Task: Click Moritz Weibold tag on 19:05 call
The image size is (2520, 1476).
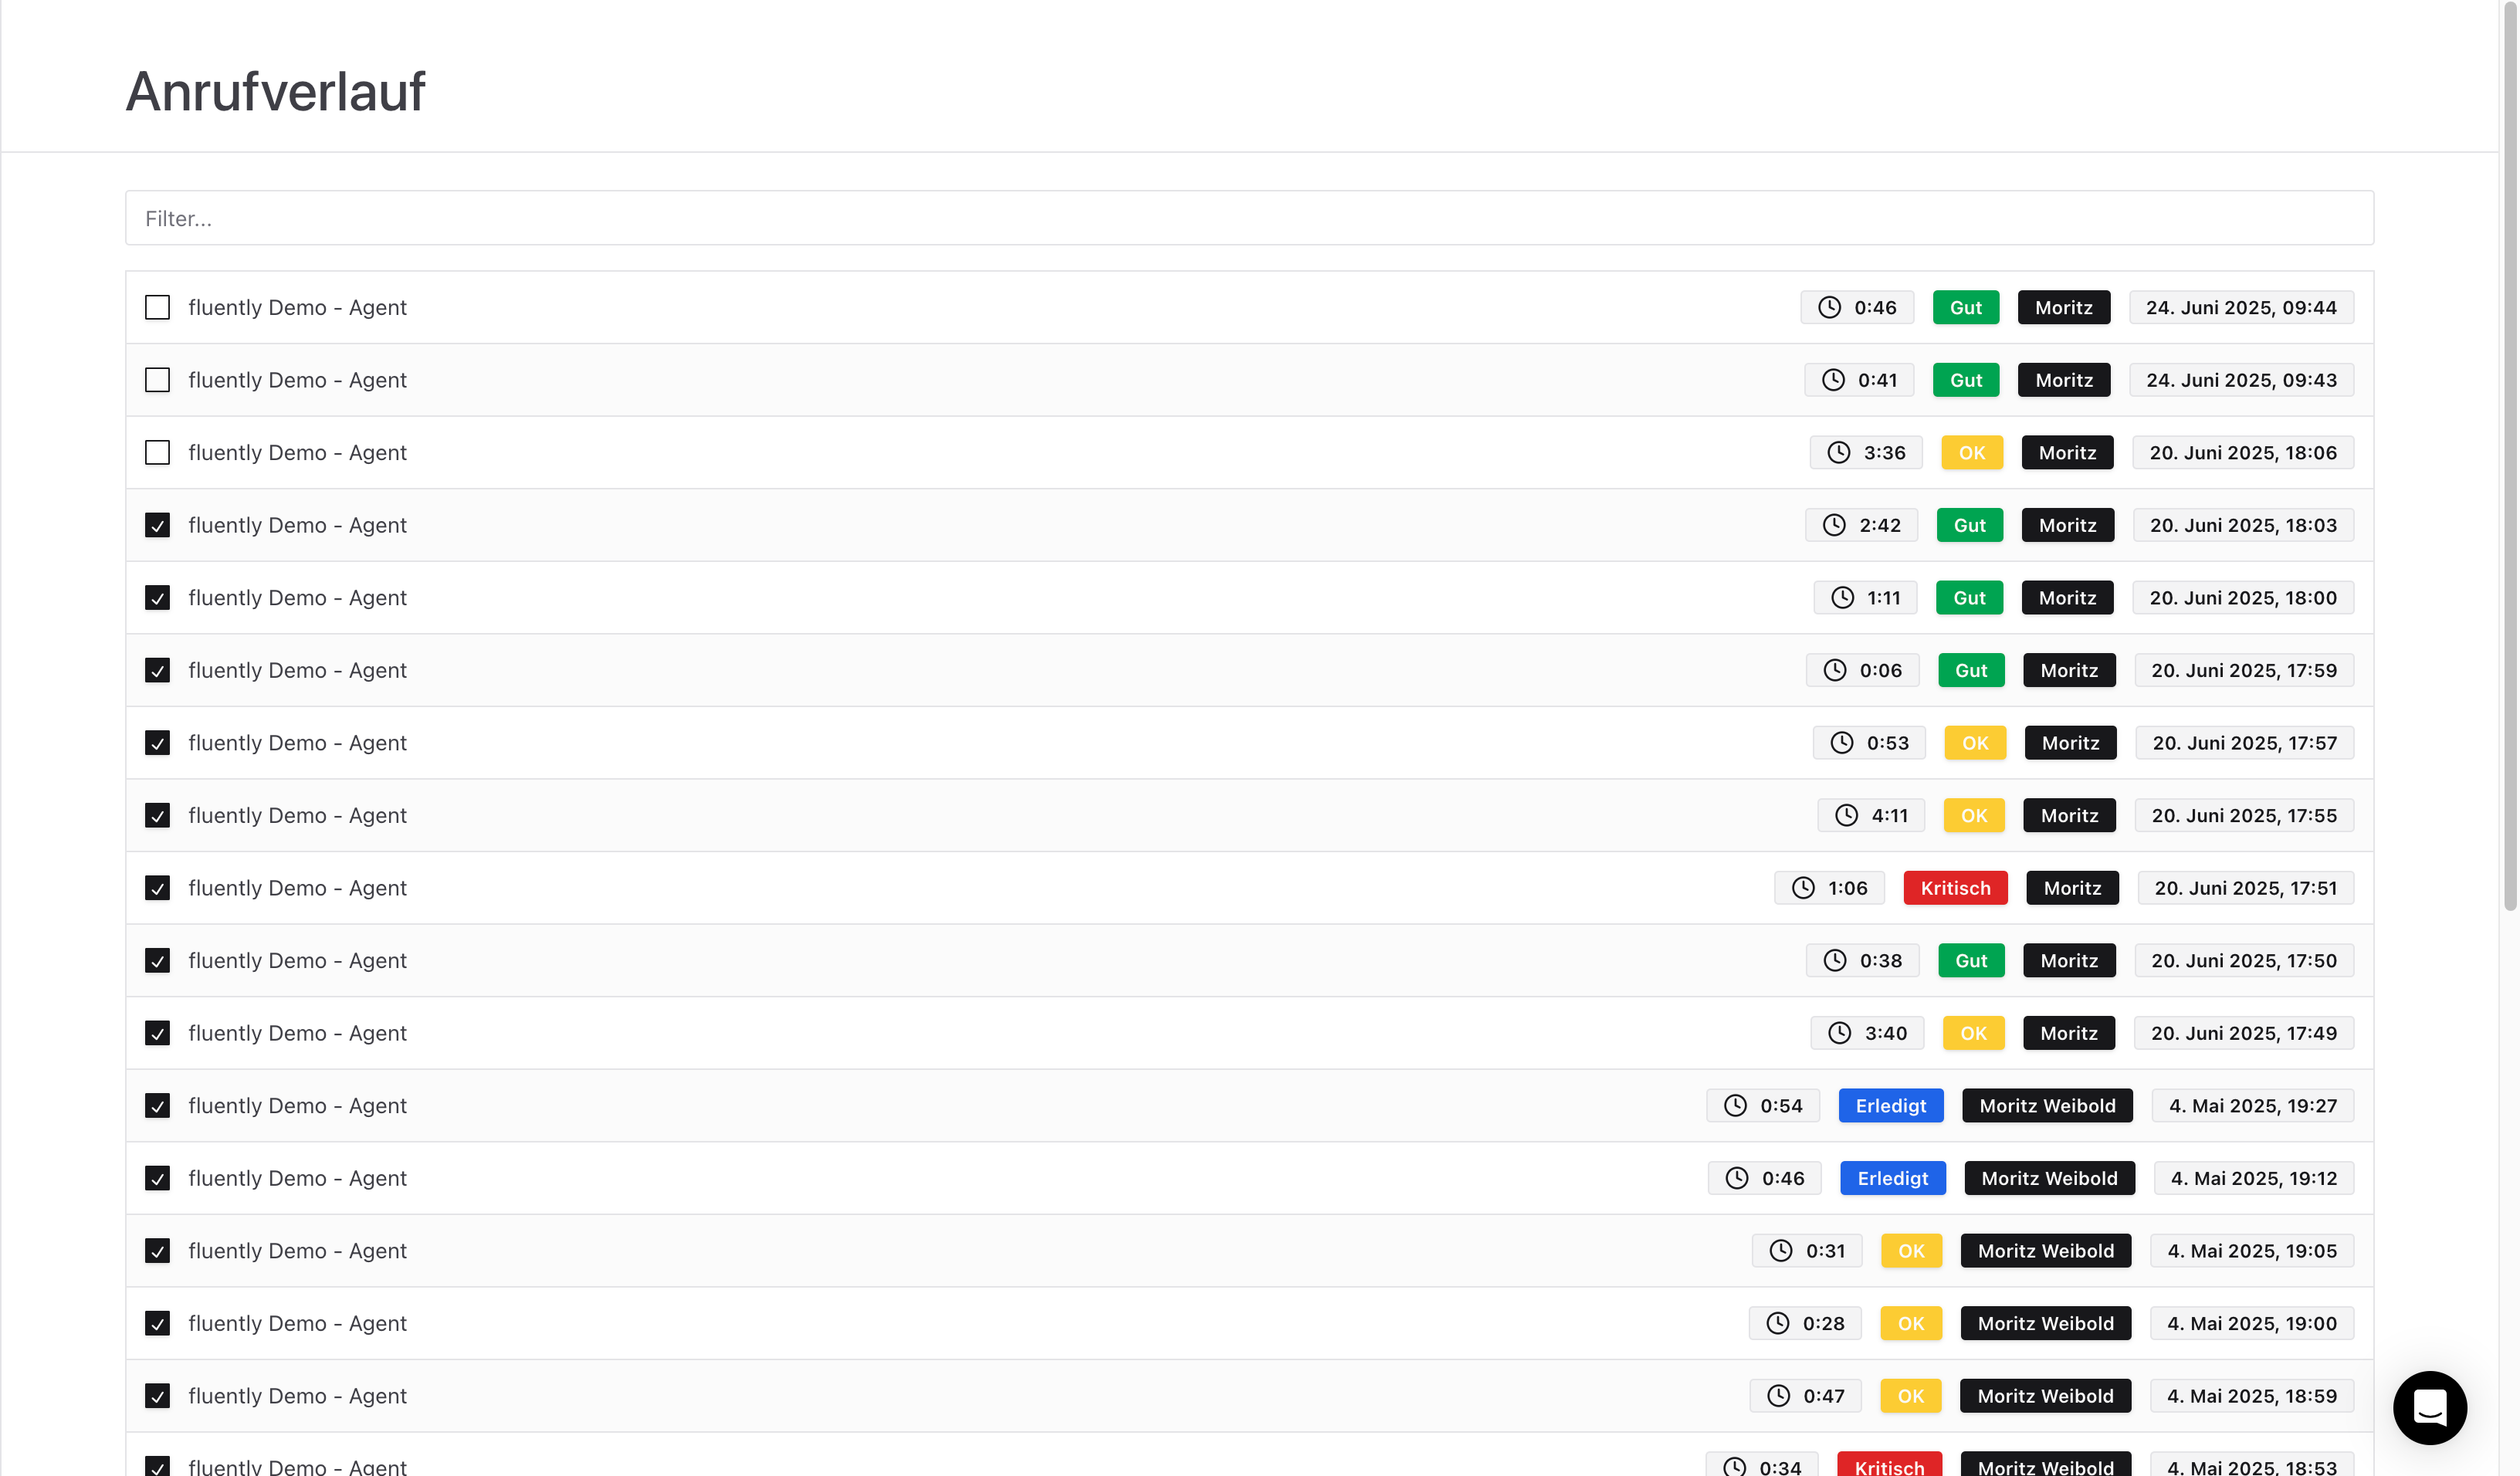Action: tap(2045, 1250)
